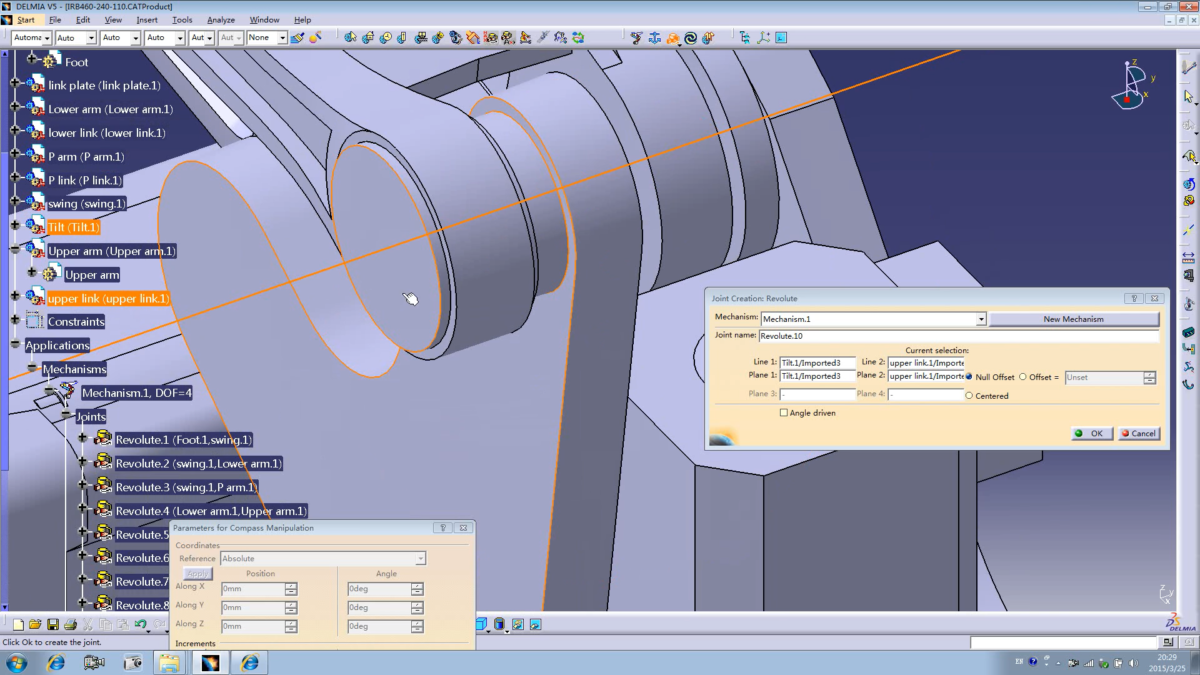Viewport: 1200px width, 675px height.
Task: Expand the link plate (link plate.1) node
Action: [15, 85]
